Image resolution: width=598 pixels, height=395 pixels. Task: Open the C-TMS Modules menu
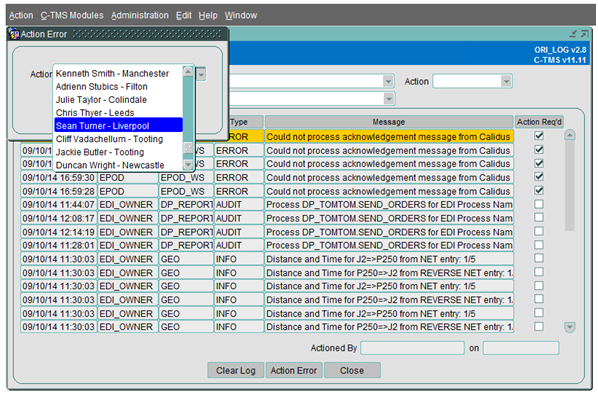[x=72, y=16]
